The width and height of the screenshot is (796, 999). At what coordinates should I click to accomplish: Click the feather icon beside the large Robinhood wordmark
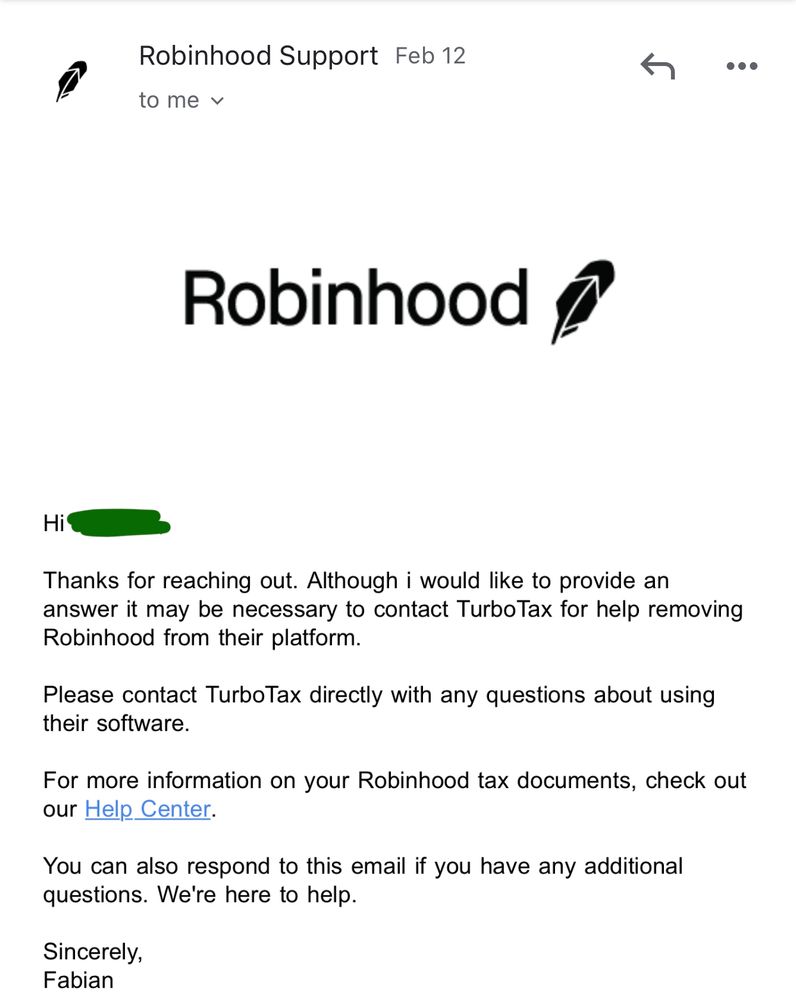[583, 301]
